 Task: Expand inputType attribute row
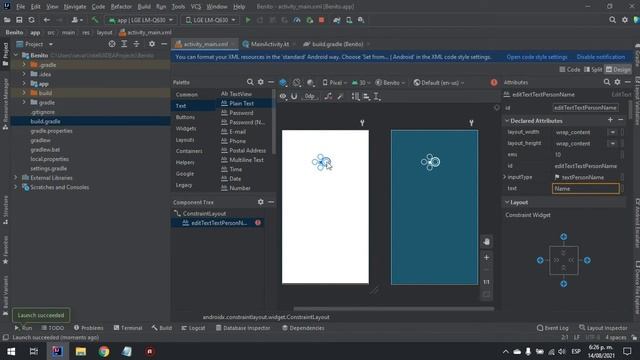pyautogui.click(x=504, y=177)
